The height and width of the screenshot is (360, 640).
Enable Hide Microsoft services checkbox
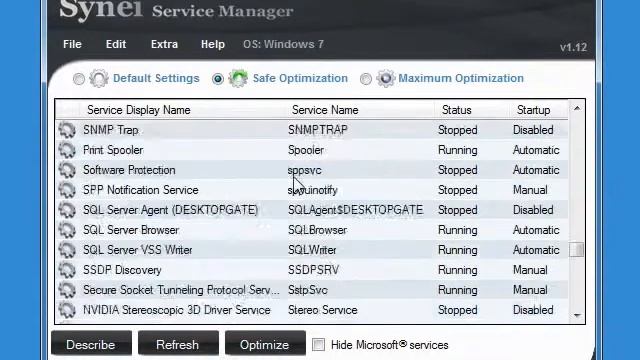[318, 345]
